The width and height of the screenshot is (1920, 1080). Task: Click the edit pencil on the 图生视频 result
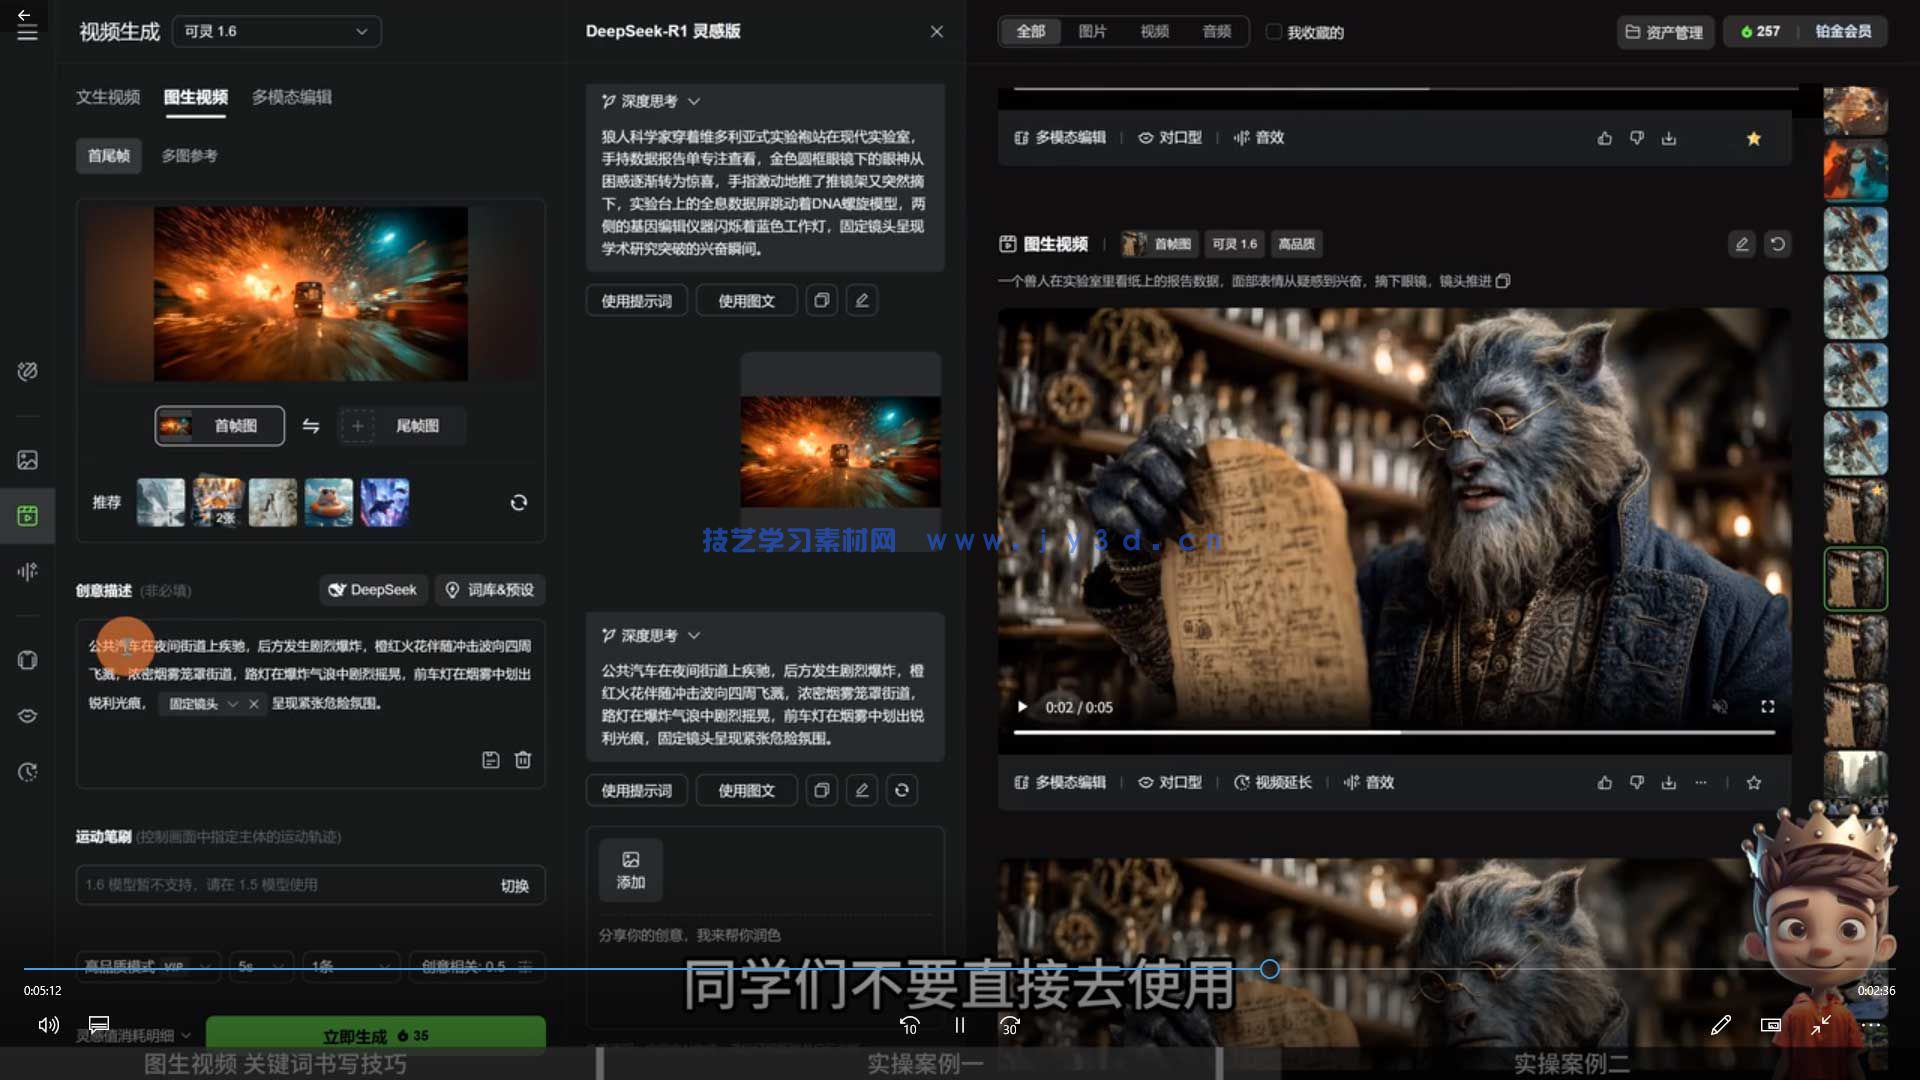click(x=1741, y=243)
